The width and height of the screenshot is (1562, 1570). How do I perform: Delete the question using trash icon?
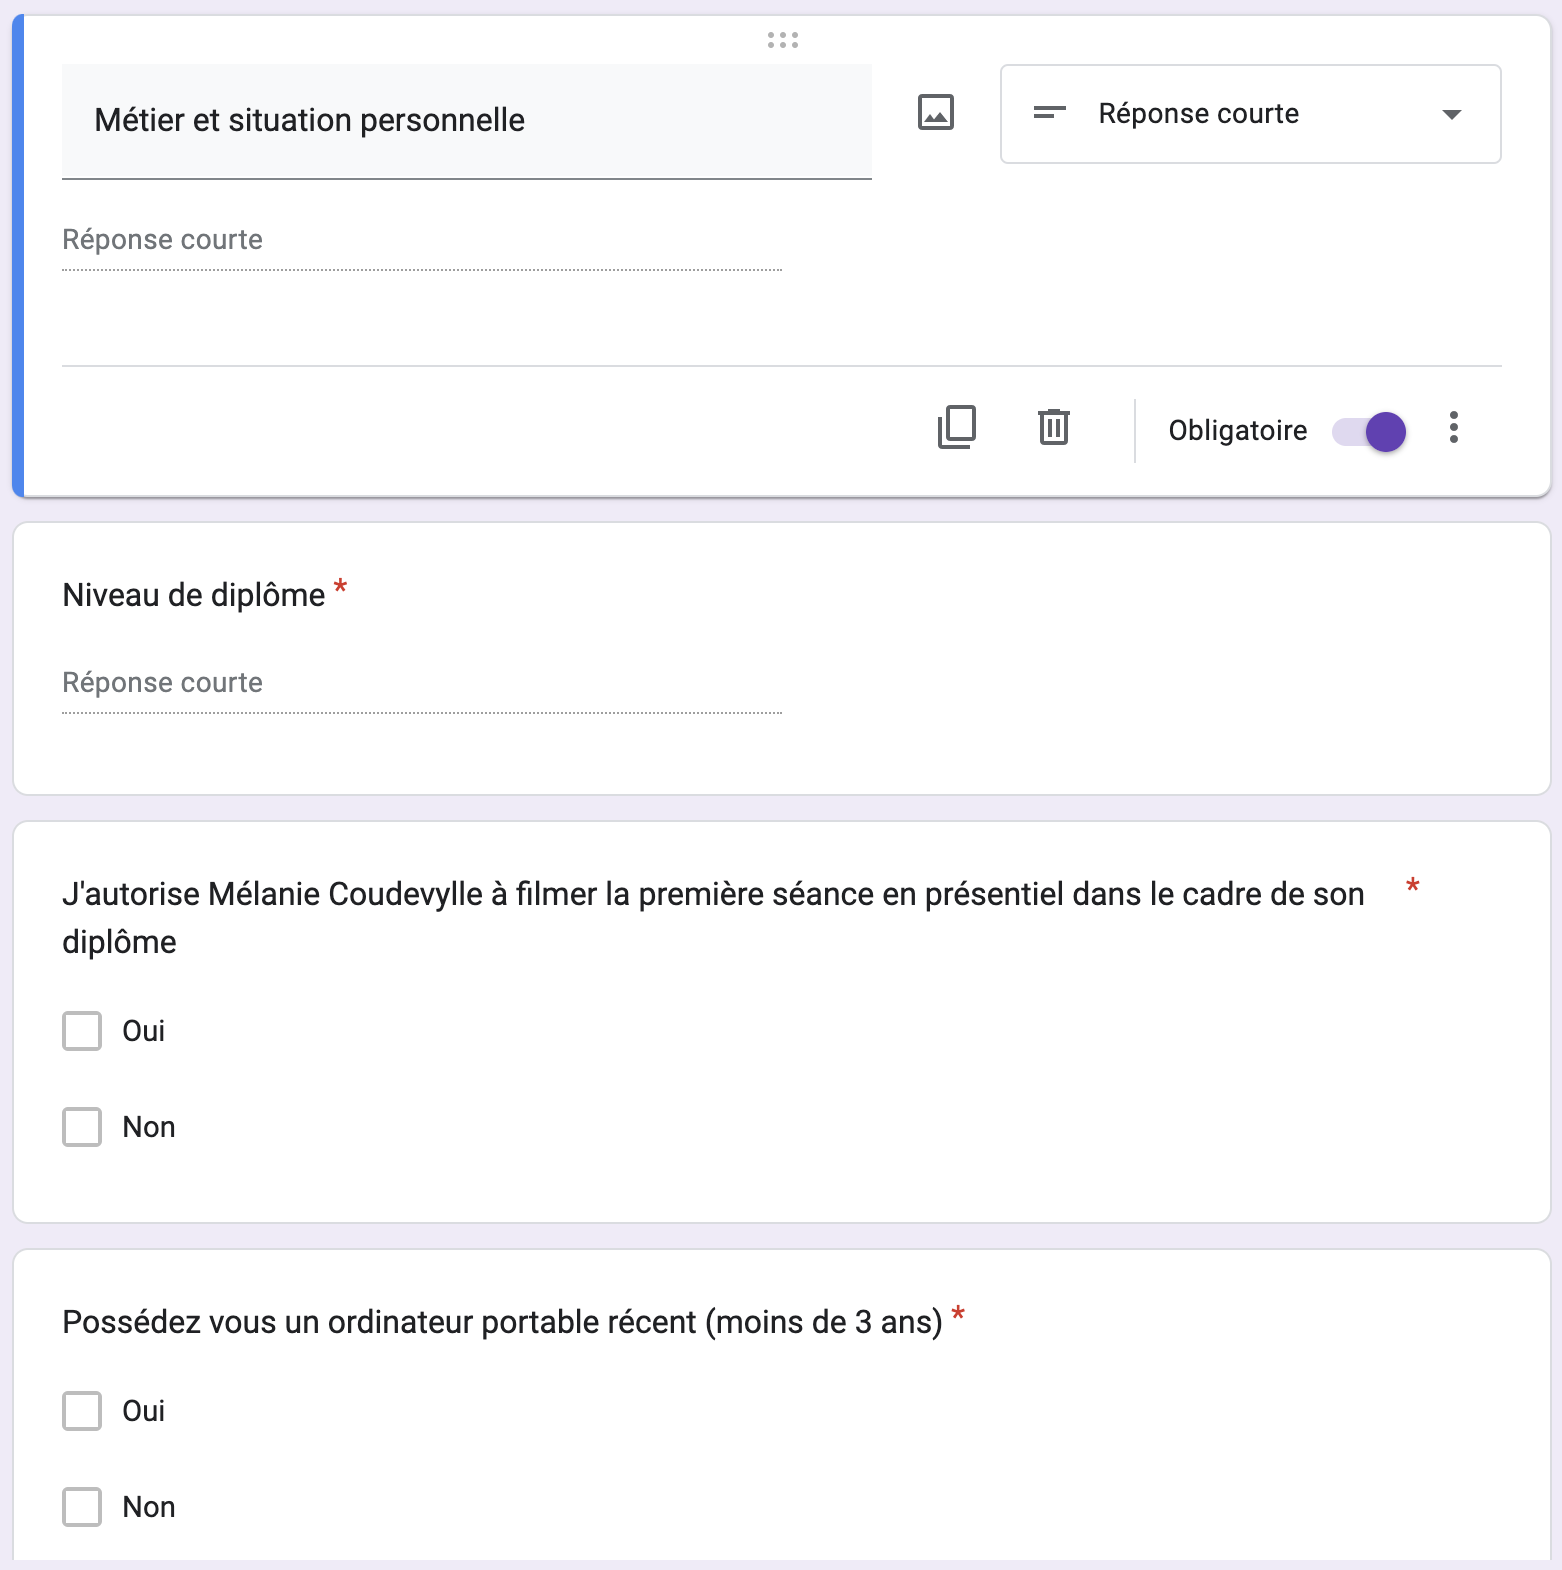coord(1053,428)
